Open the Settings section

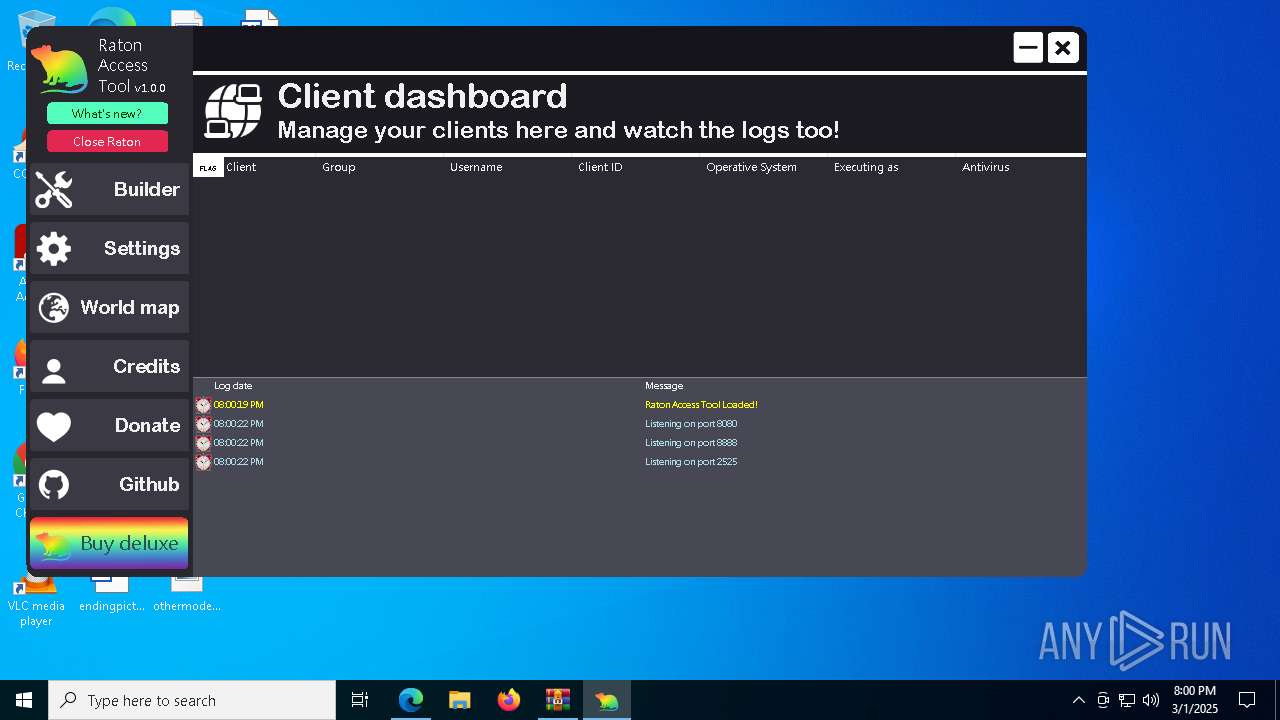click(x=109, y=248)
